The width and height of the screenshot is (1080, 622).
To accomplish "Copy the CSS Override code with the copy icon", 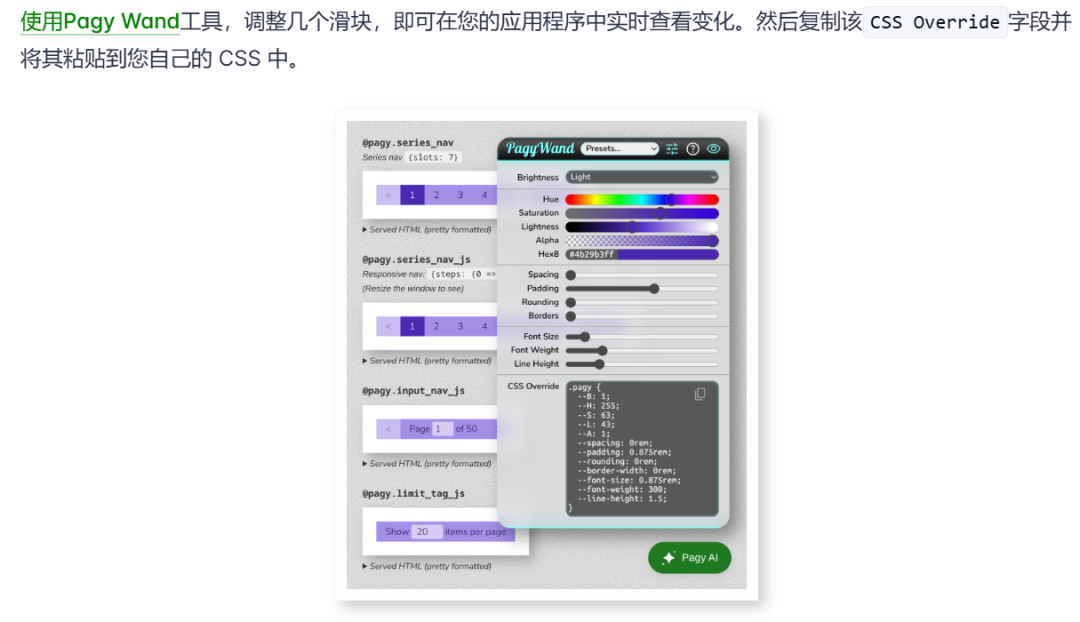I will click(x=700, y=394).
